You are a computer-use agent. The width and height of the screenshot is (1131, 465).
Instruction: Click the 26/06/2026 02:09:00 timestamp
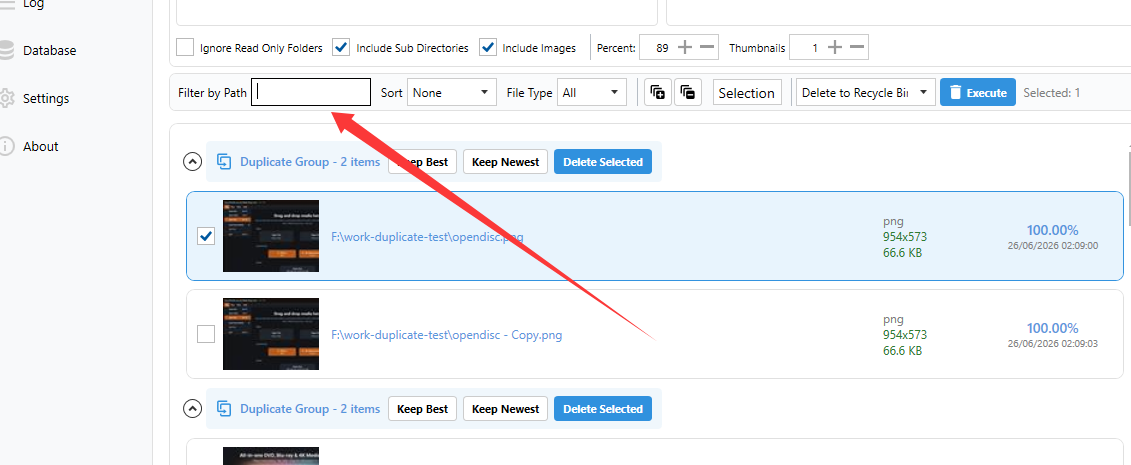click(1052, 246)
